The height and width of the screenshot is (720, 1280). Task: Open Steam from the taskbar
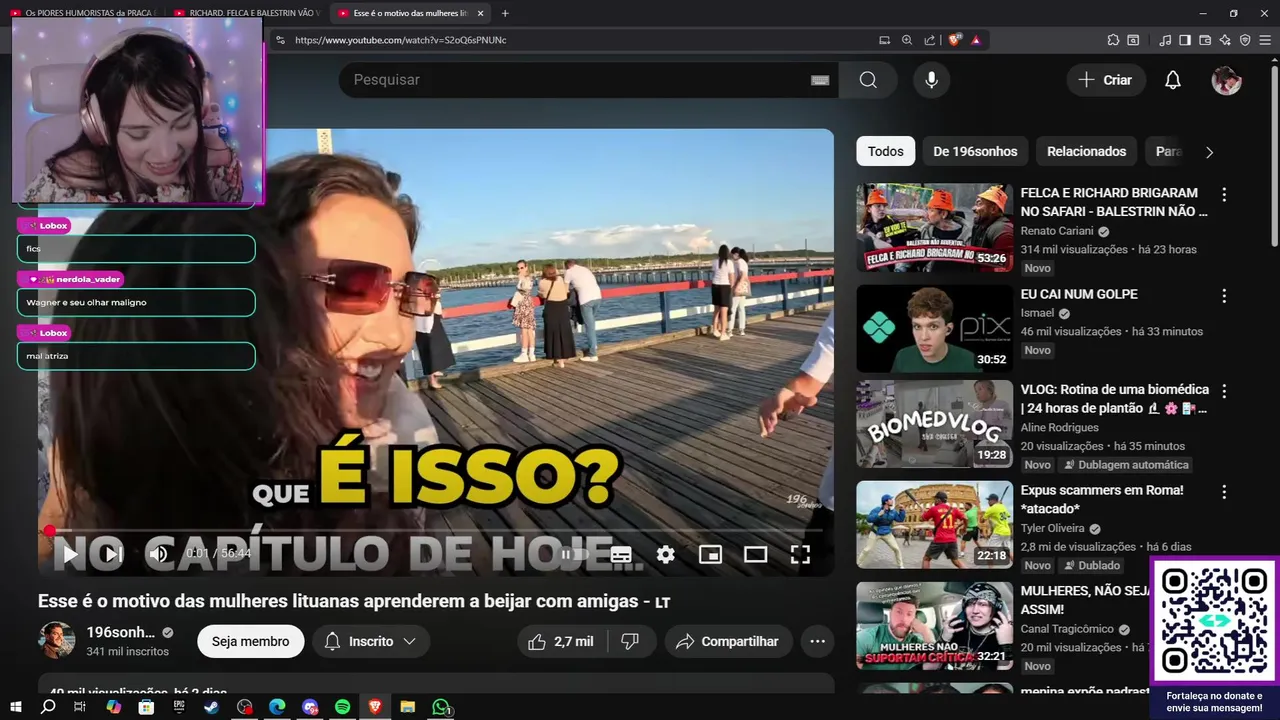coord(212,707)
